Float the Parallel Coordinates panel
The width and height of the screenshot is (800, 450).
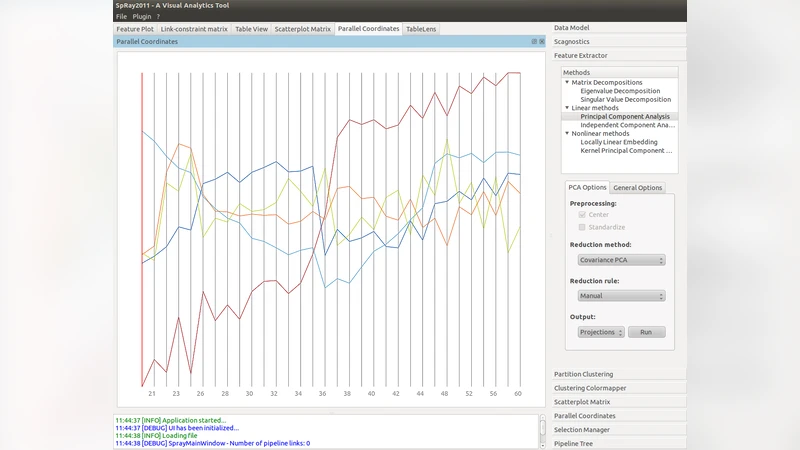click(x=534, y=42)
